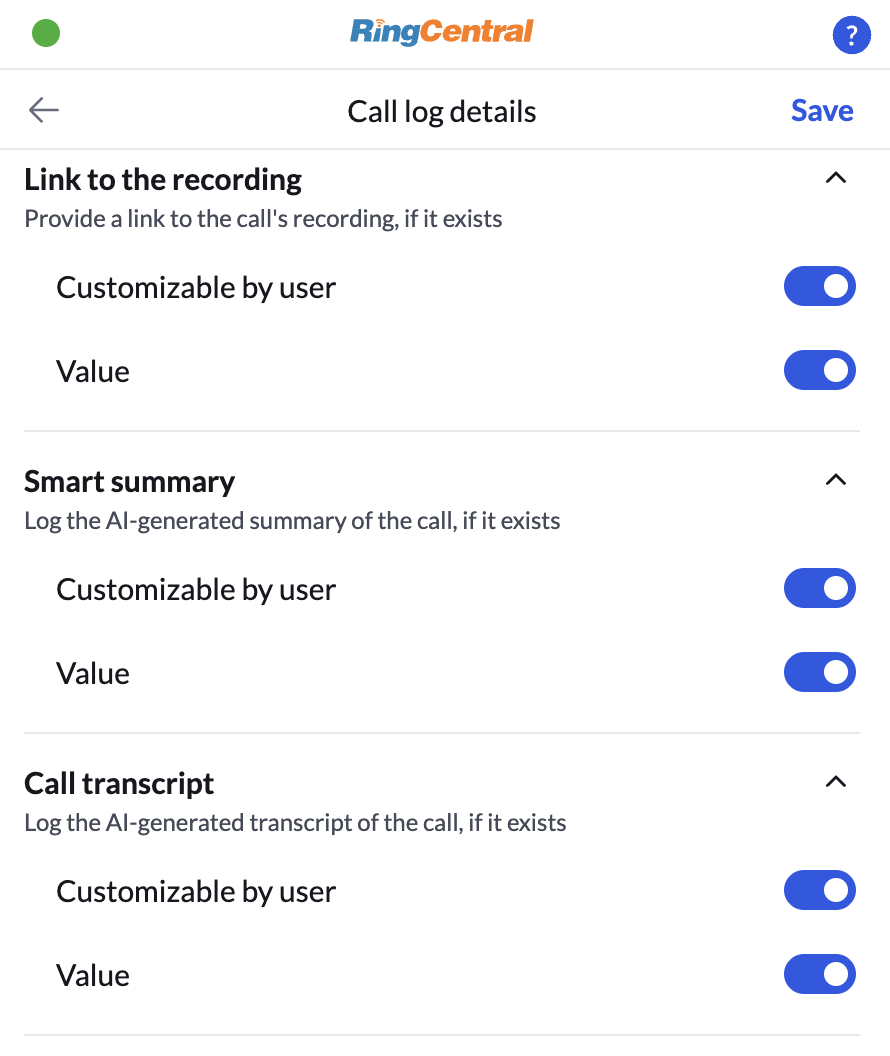890x1056 pixels.
Task: Toggle Customizable by user for Call transcript
Action: click(x=819, y=890)
